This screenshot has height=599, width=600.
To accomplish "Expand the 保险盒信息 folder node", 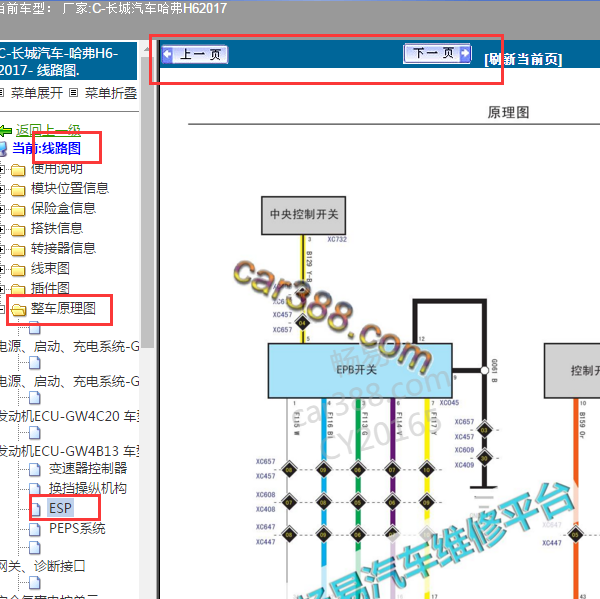I will point(2,209).
